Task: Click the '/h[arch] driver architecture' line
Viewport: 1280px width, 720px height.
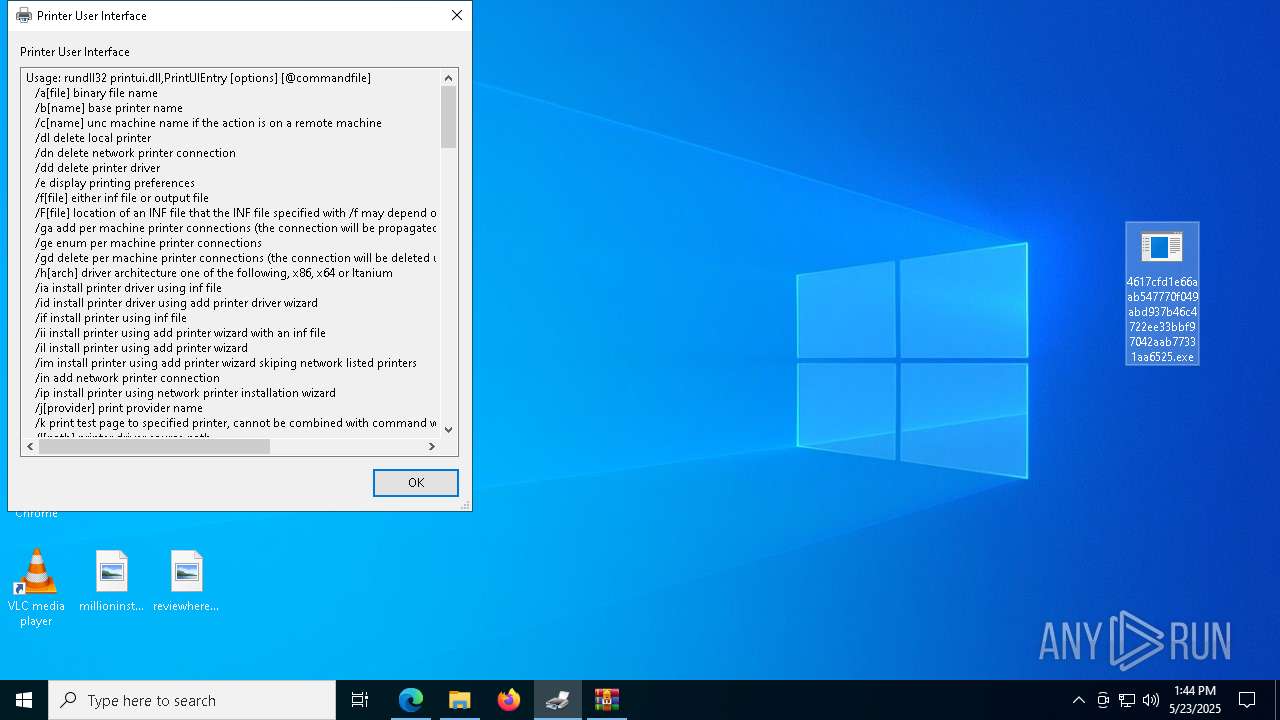Action: point(214,273)
